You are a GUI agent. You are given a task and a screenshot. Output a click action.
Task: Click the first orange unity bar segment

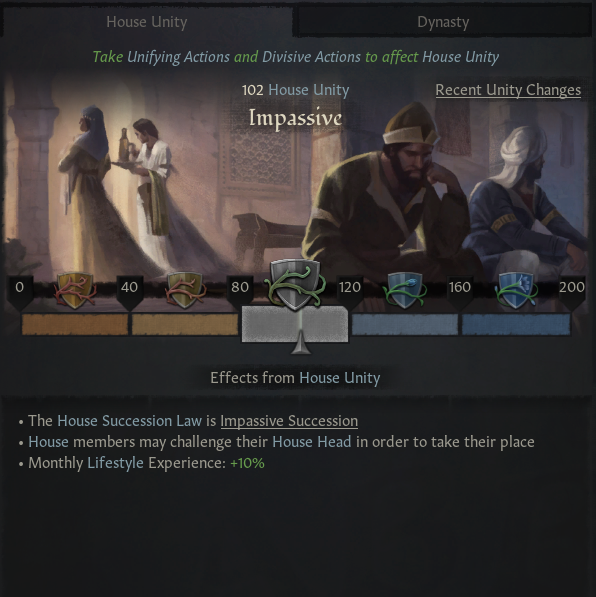coord(75,324)
